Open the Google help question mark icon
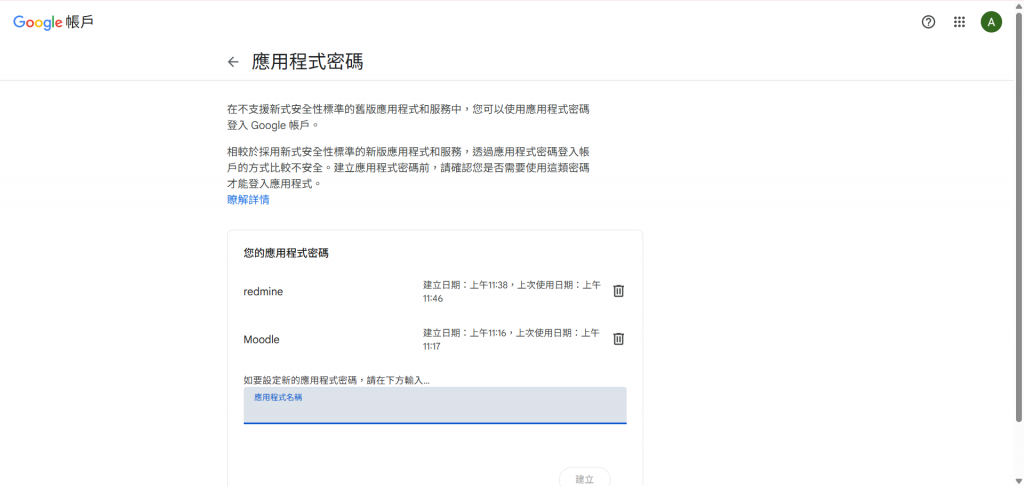 pos(928,22)
